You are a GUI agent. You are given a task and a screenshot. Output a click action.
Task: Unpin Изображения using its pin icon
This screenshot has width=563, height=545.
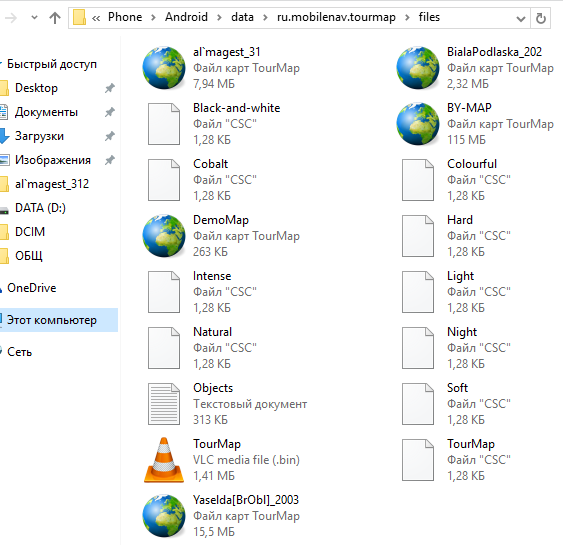(x=110, y=160)
